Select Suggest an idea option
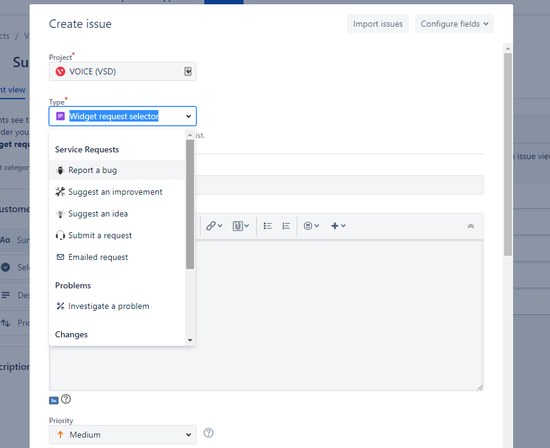550x448 pixels. [117, 214]
